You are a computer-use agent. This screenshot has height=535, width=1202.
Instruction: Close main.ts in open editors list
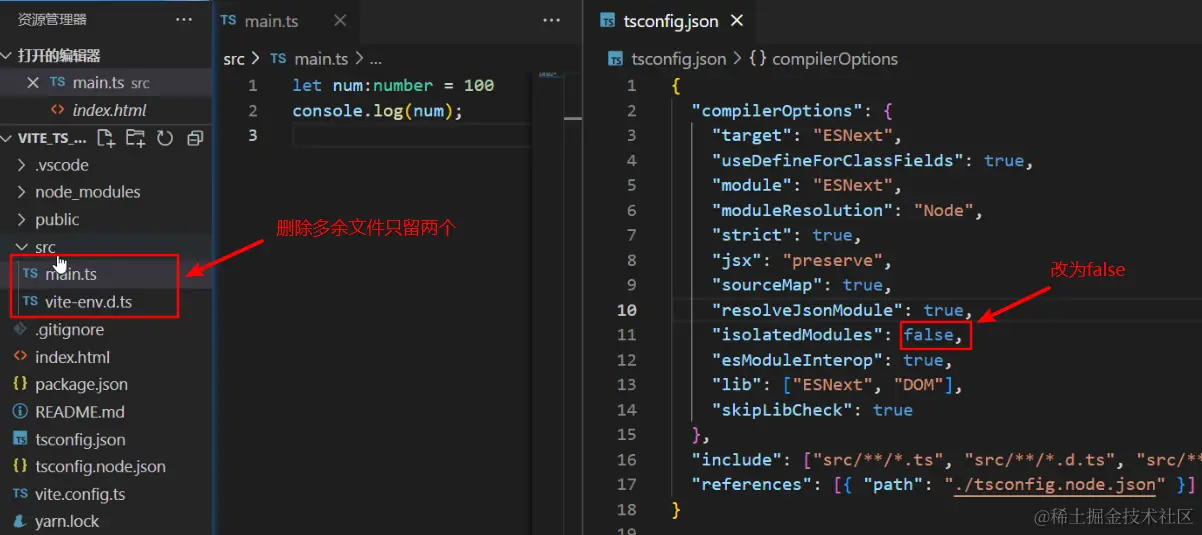(33, 83)
